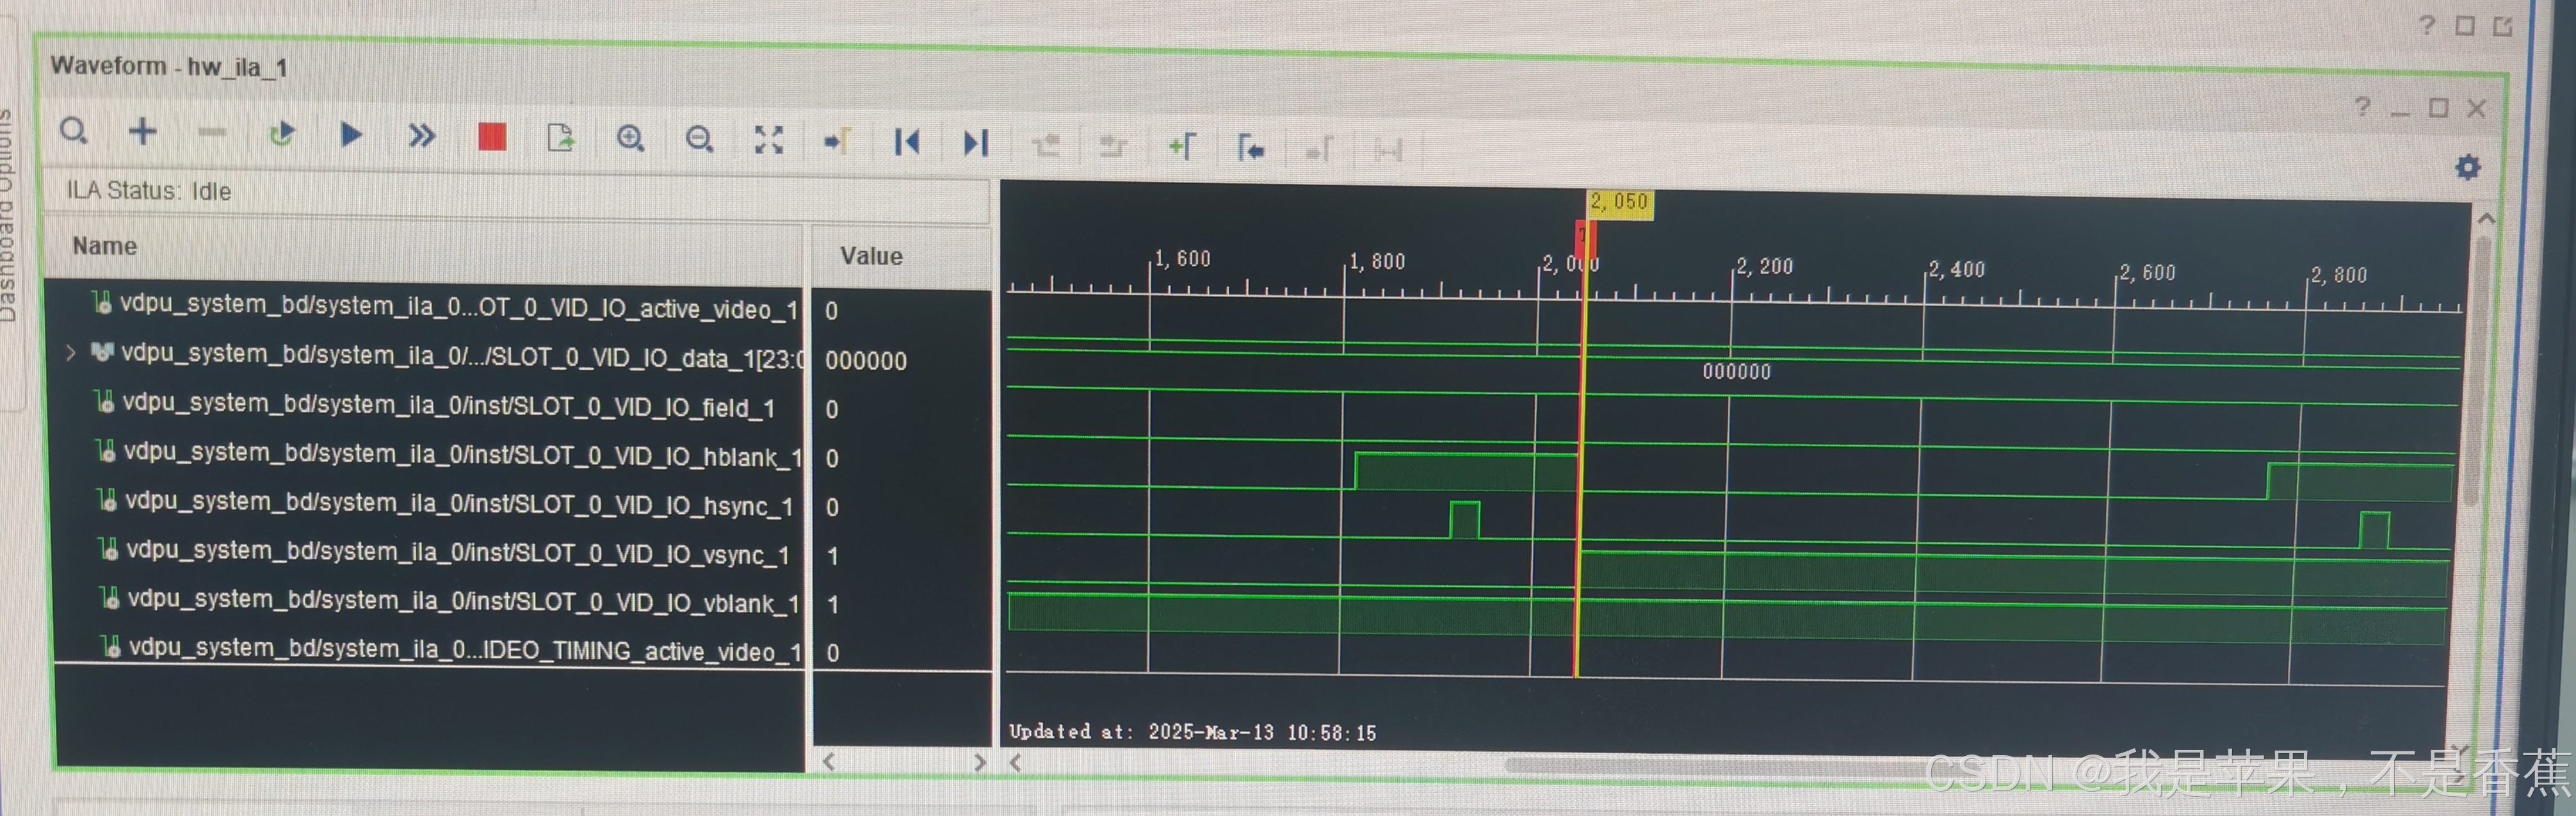Run trigger immediate double-arrow icon
The image size is (2576, 816).
[422, 135]
